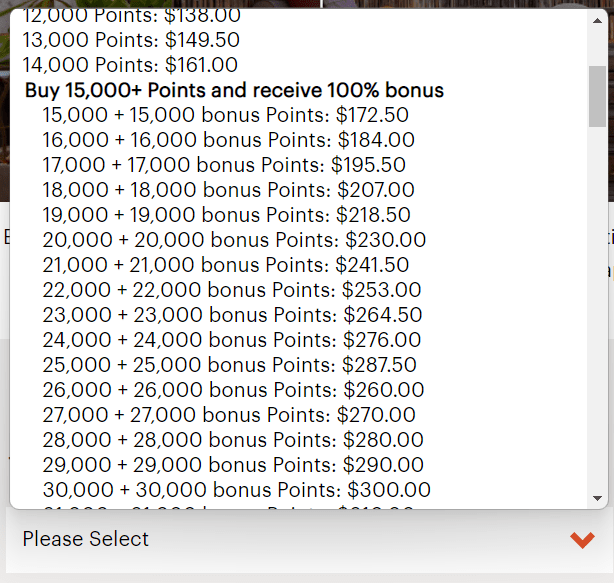Pick the $241.50 bonus points option
Image resolution: width=614 pixels, height=583 pixels.
point(225,265)
